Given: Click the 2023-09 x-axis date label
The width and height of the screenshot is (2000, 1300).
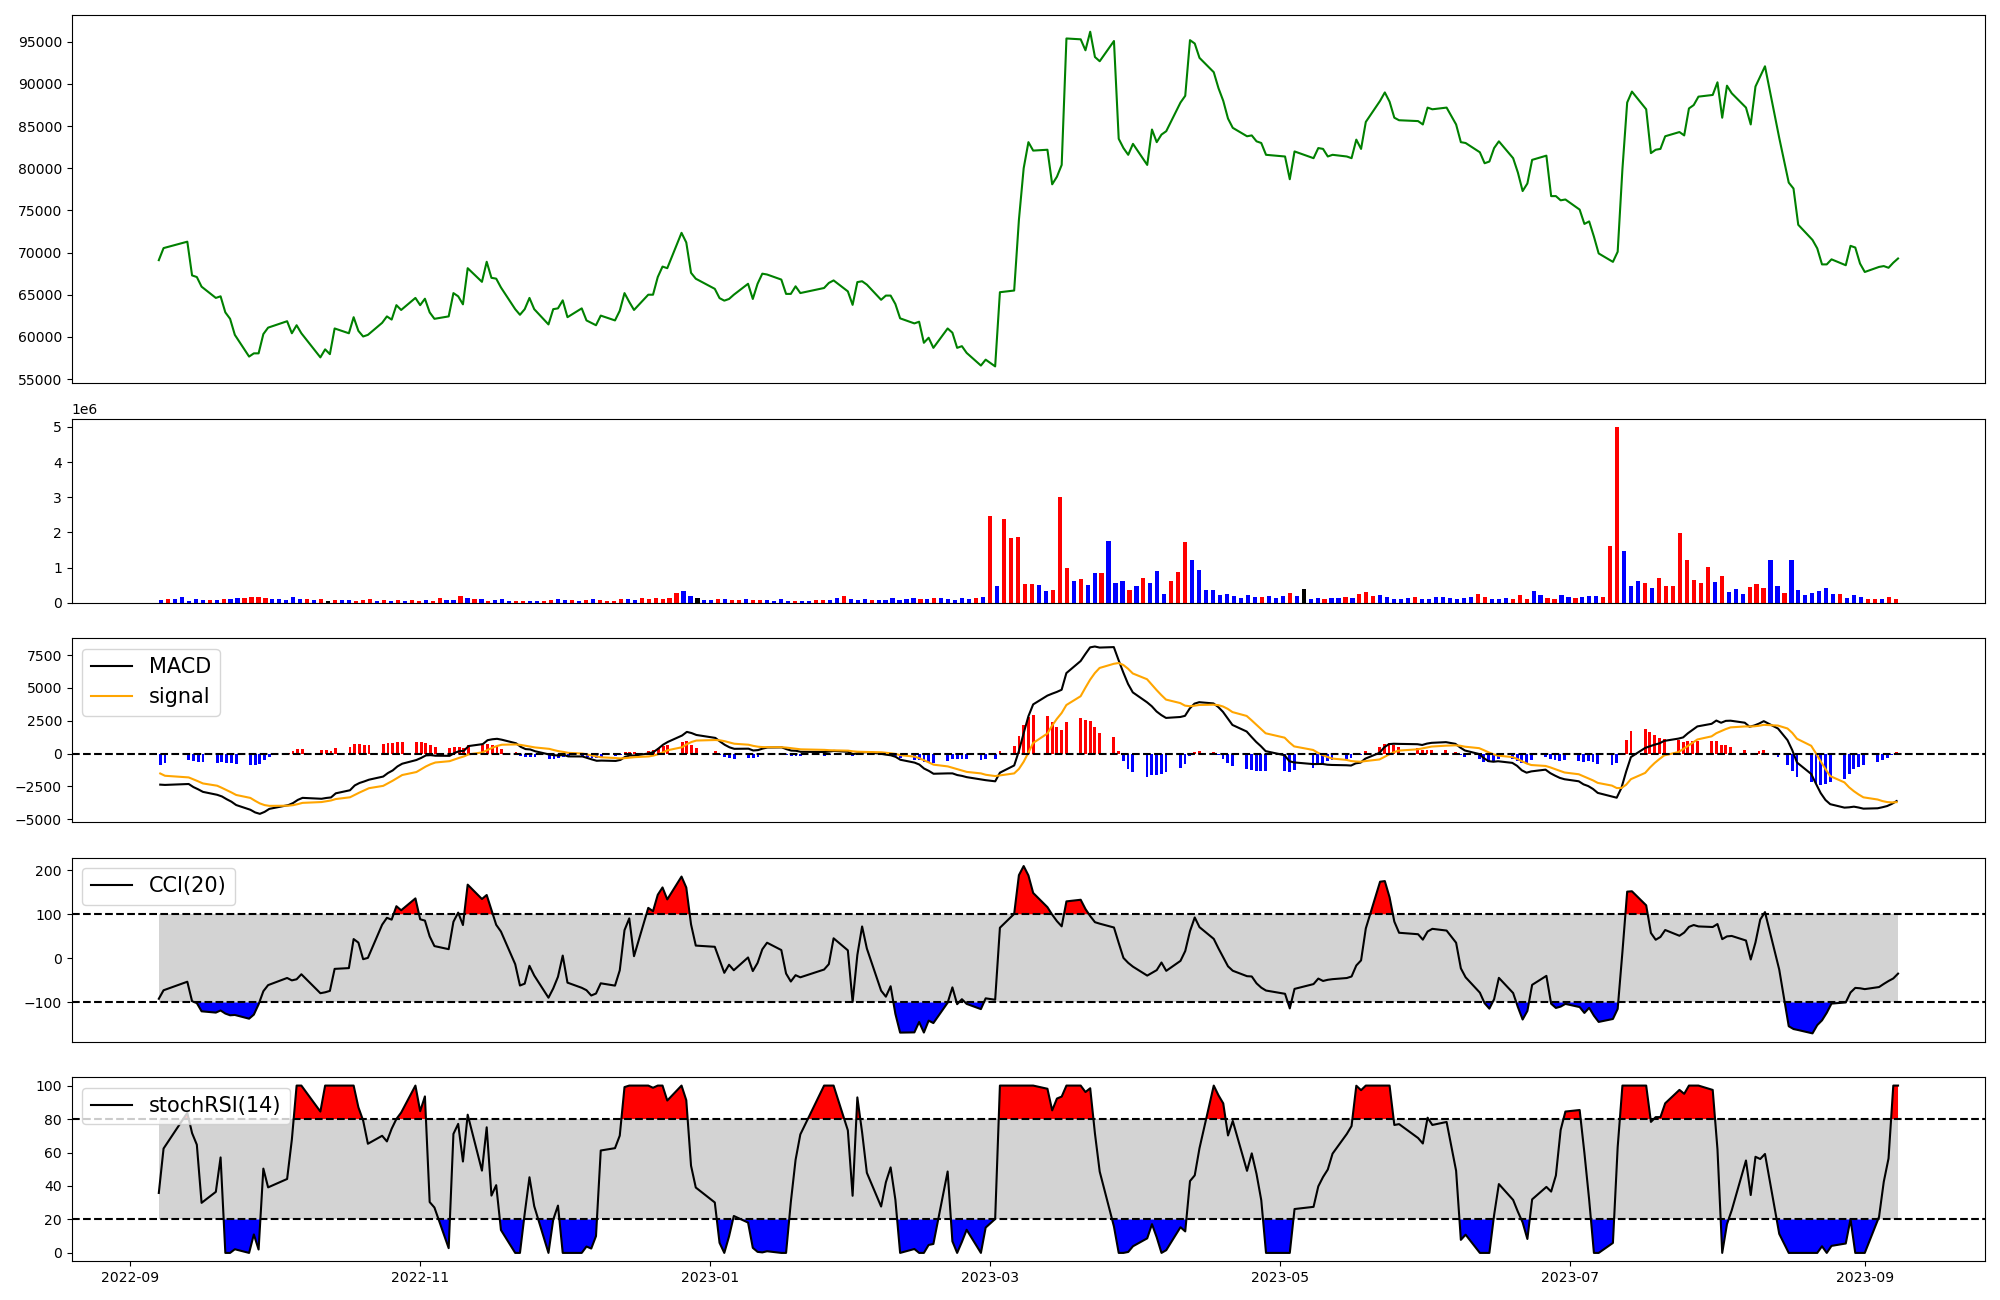Looking at the screenshot, I should point(1865,1277).
